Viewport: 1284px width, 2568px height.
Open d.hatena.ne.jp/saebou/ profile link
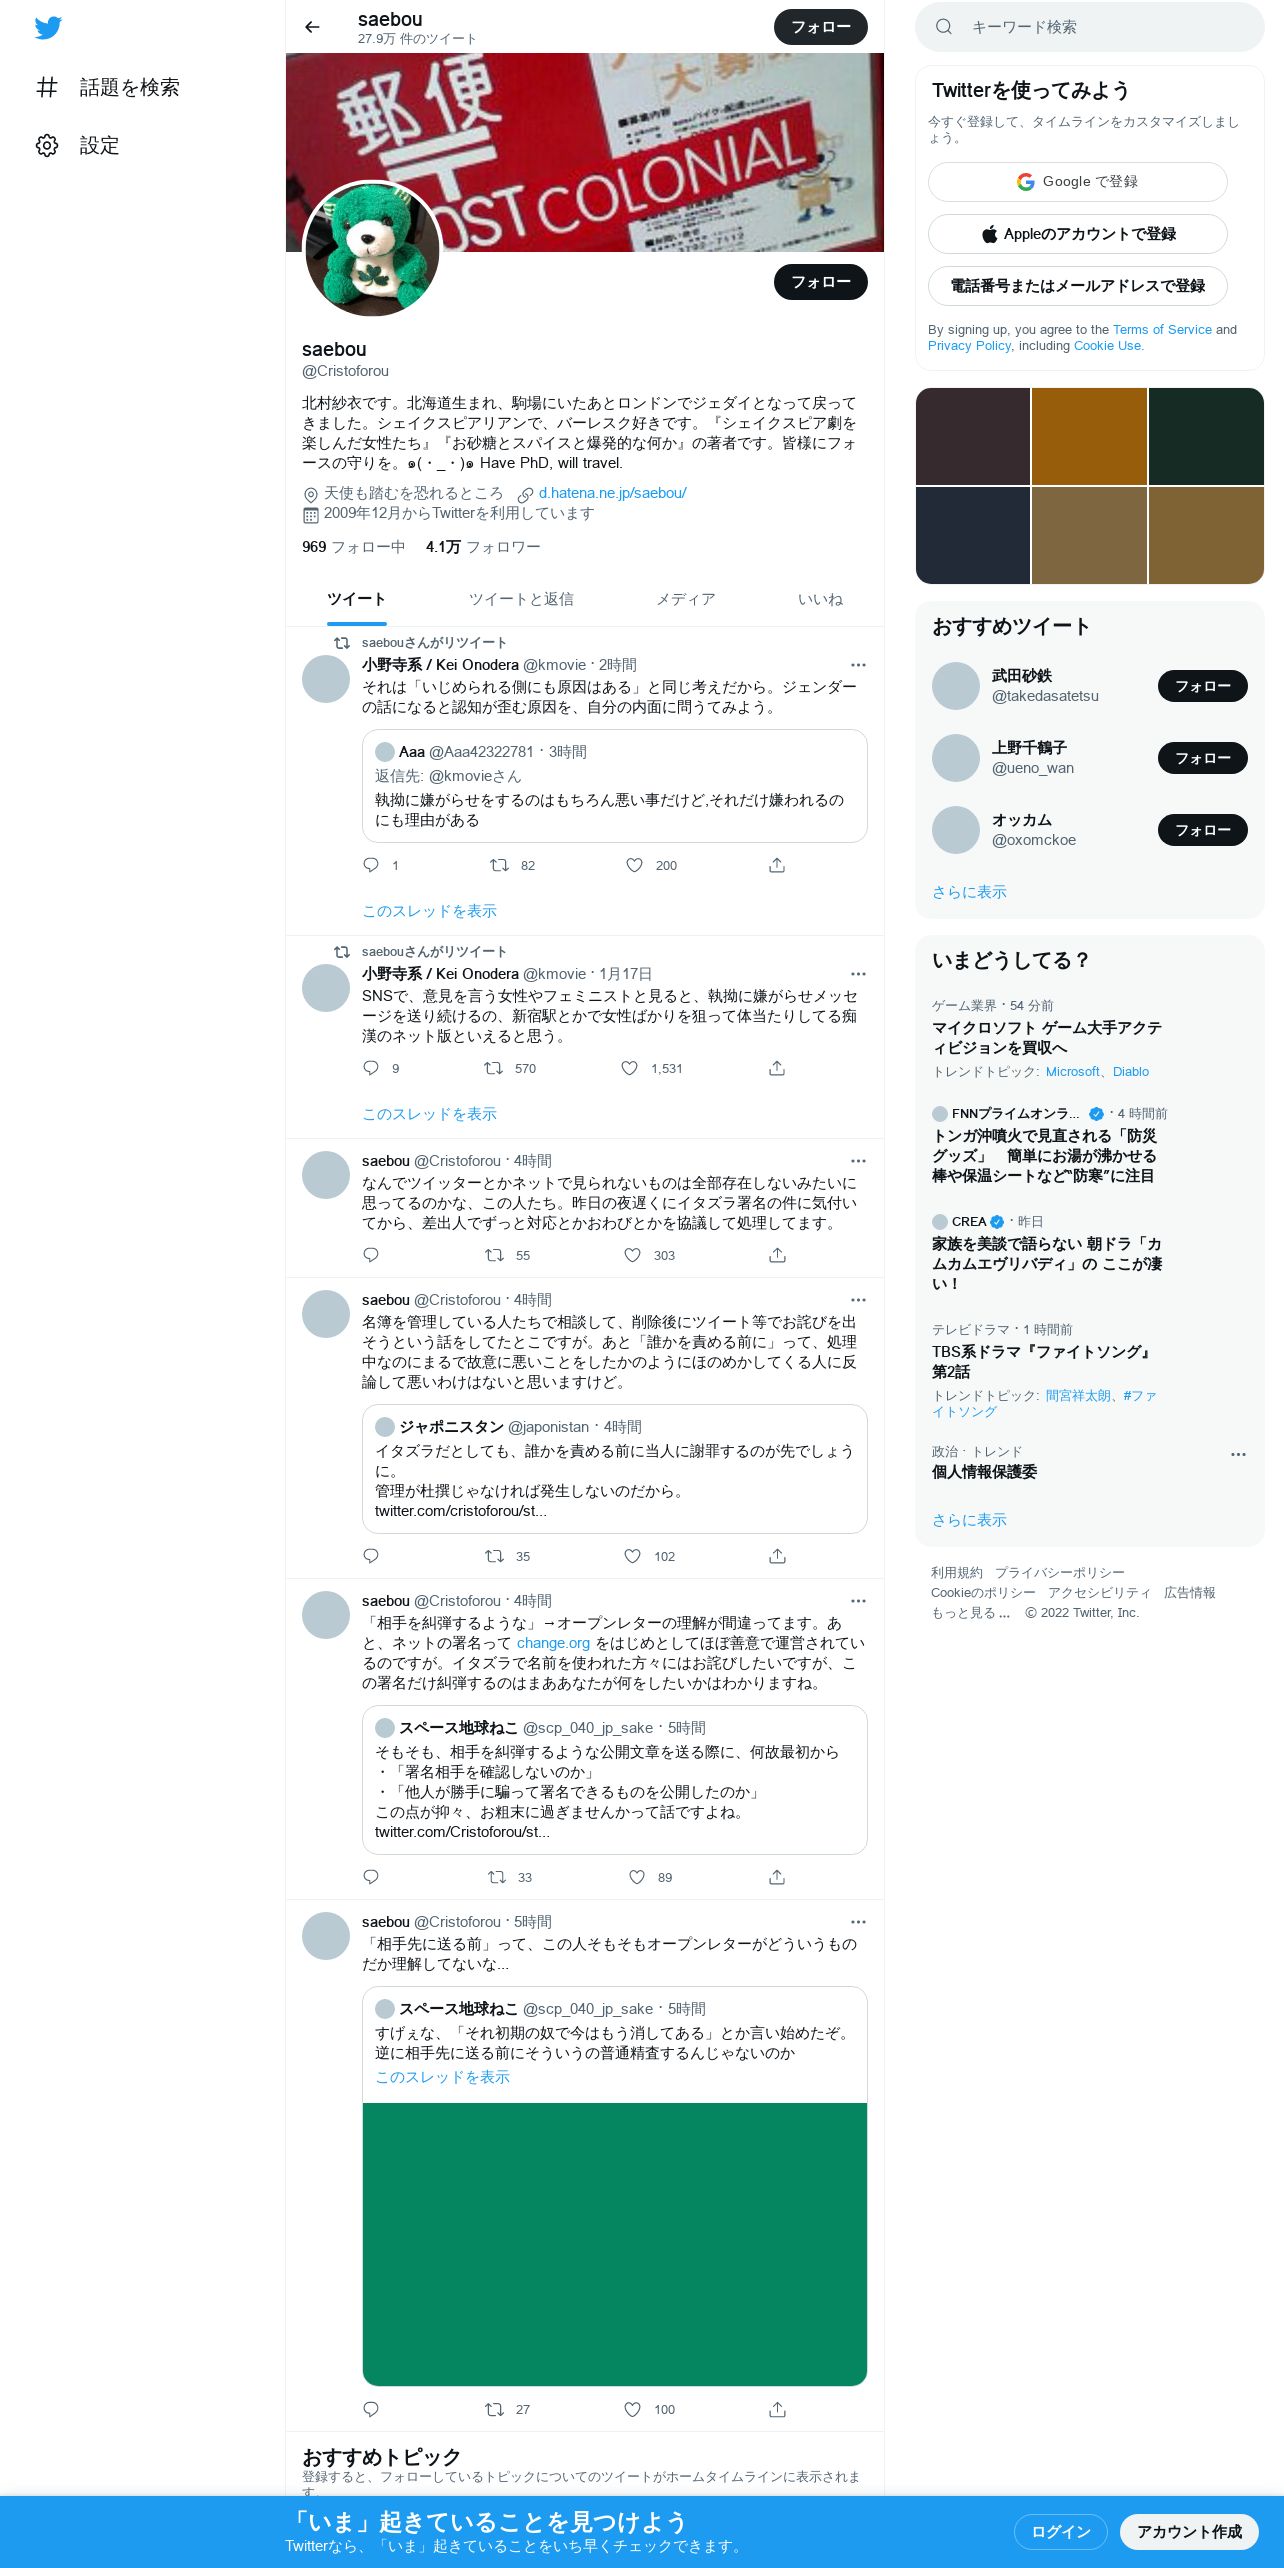(x=612, y=493)
